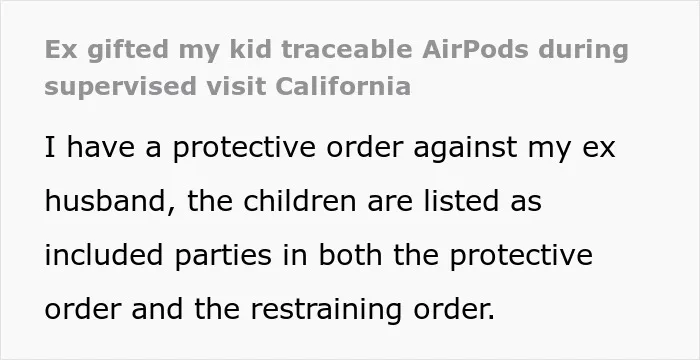Open the post title about traceable AirPods

tap(337, 67)
